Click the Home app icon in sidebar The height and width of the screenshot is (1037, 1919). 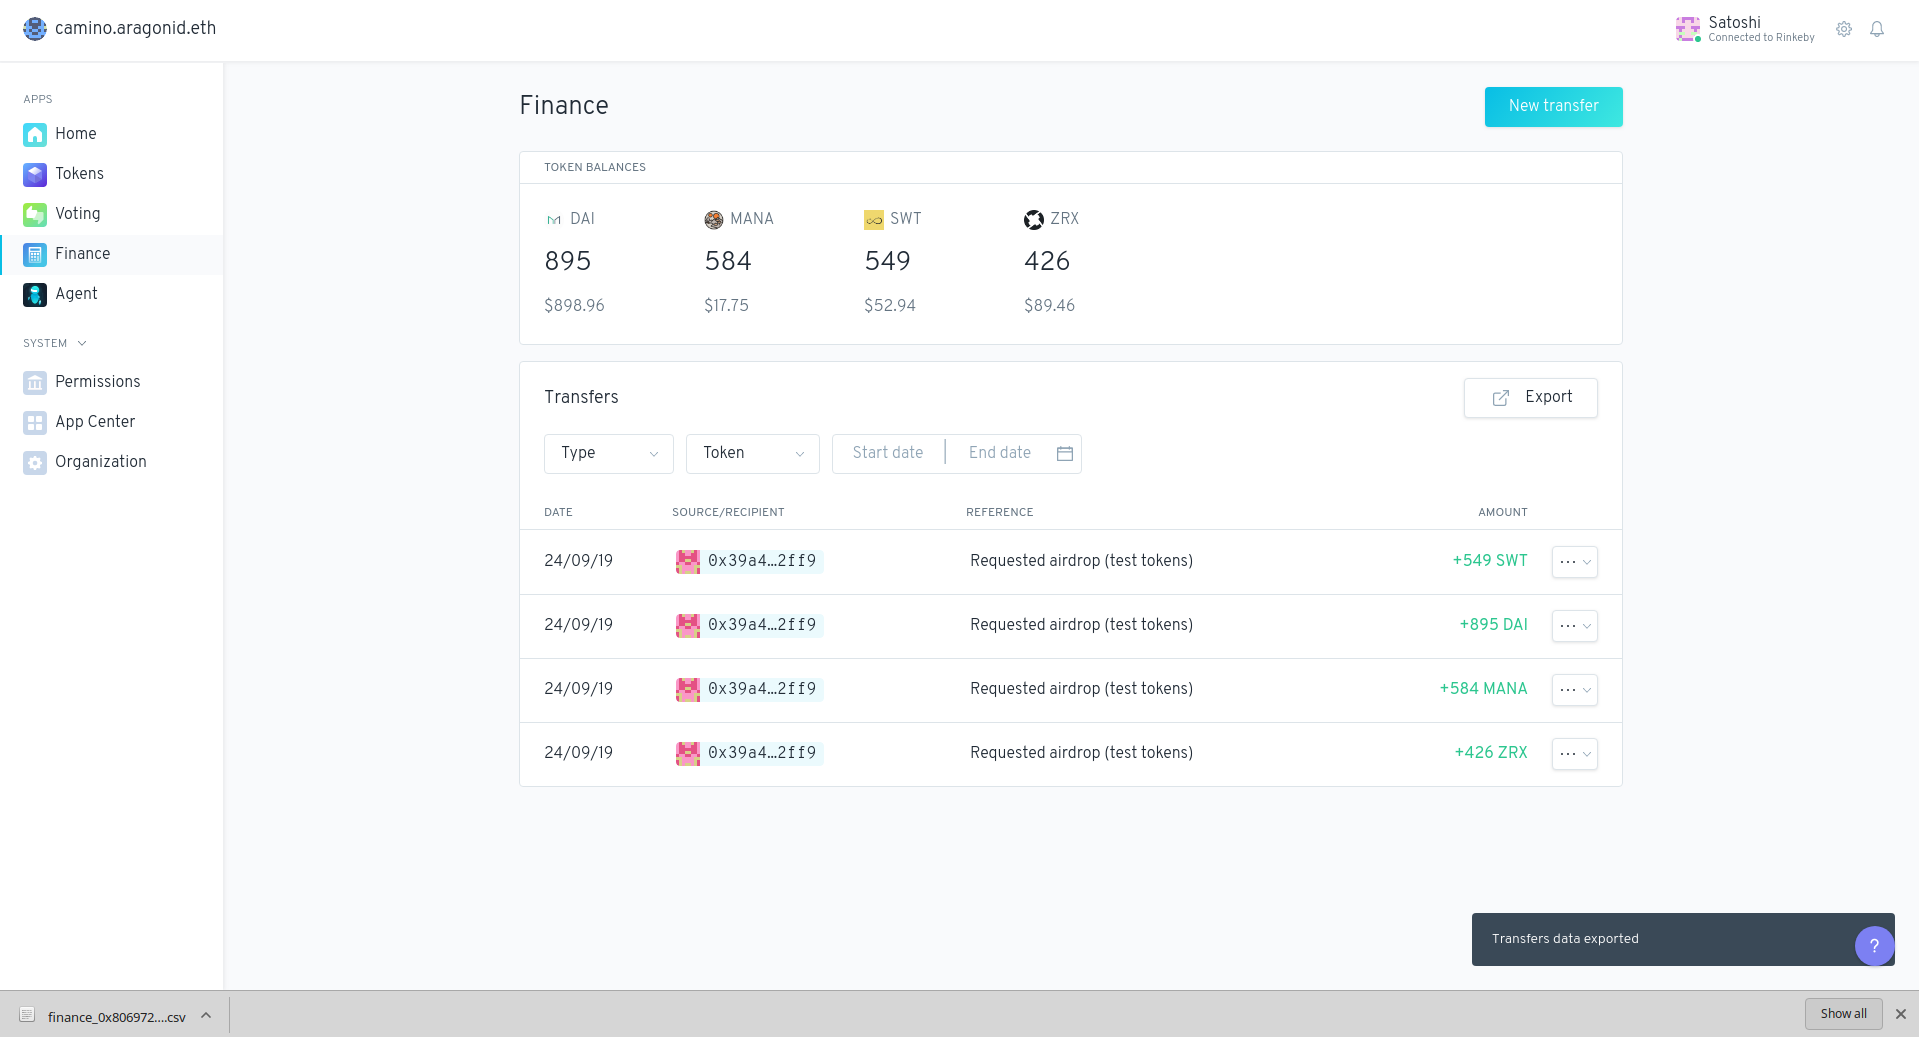(35, 134)
